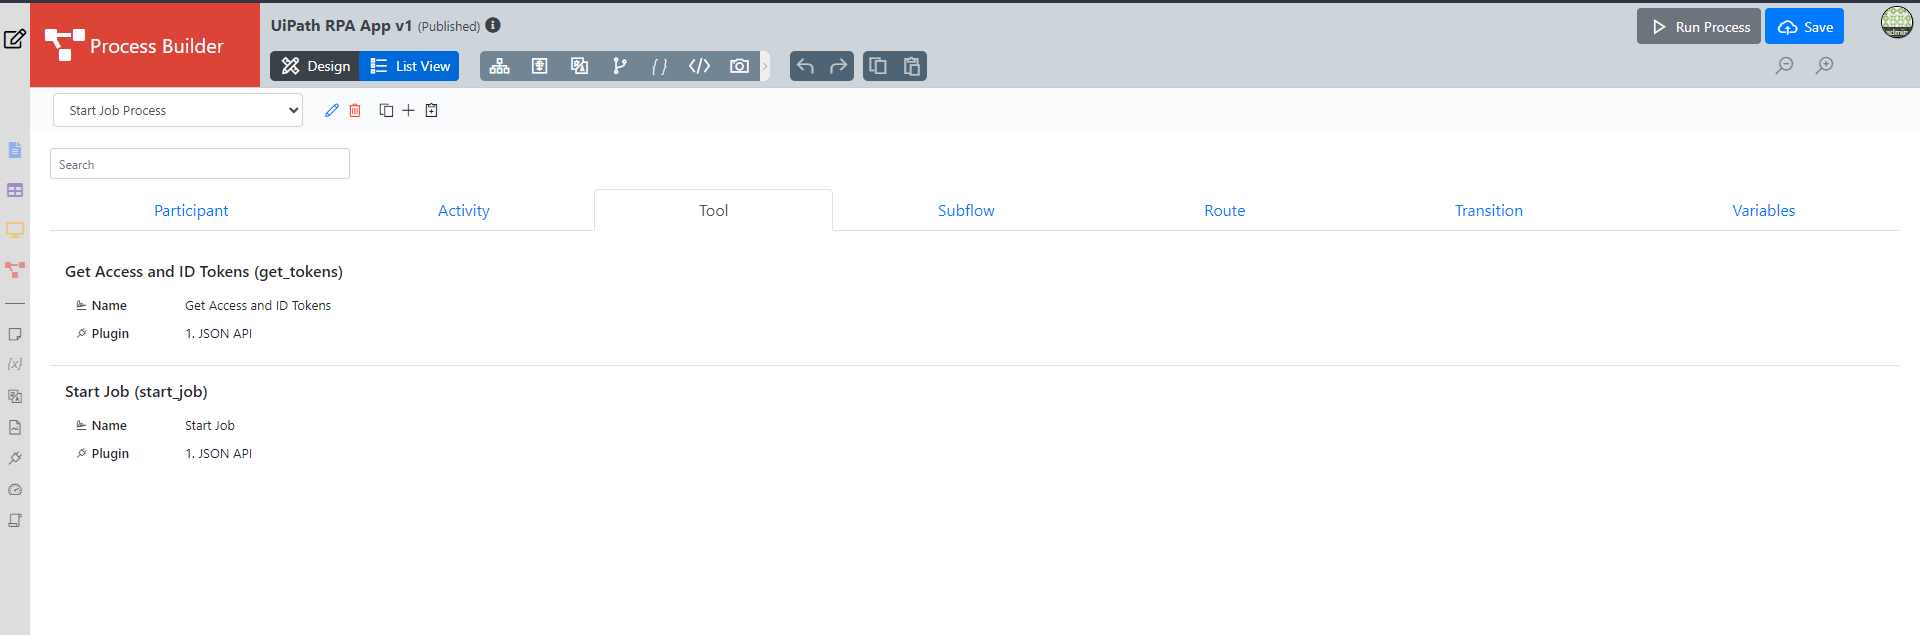Open the Transition tab

pos(1488,211)
